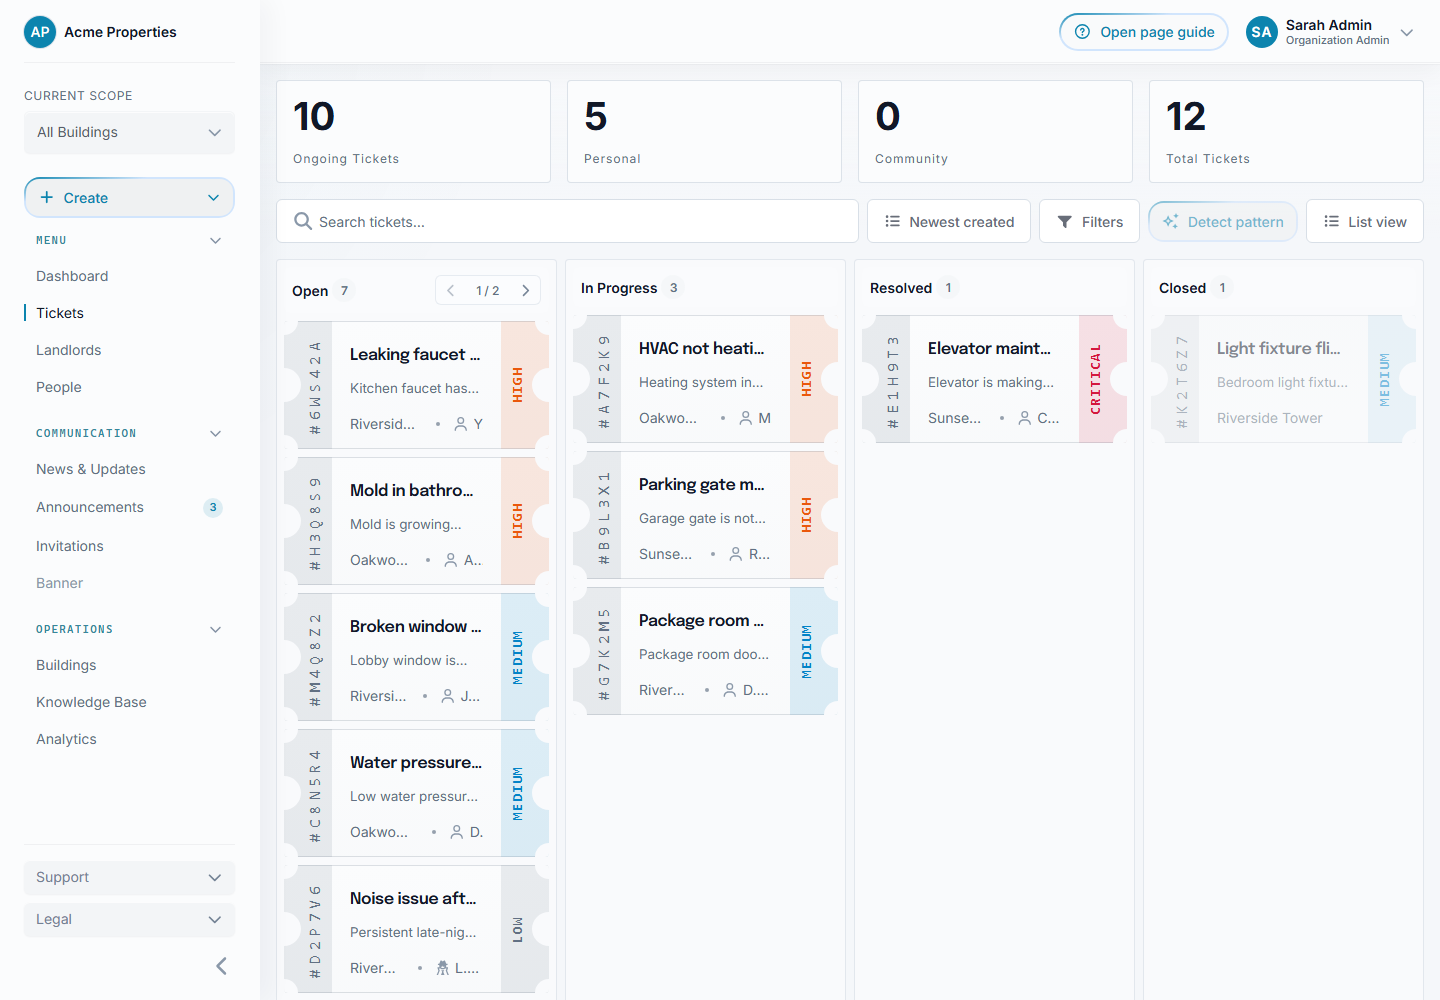Open the Parking gate ticket
The height and width of the screenshot is (1000, 1440).
(705, 515)
